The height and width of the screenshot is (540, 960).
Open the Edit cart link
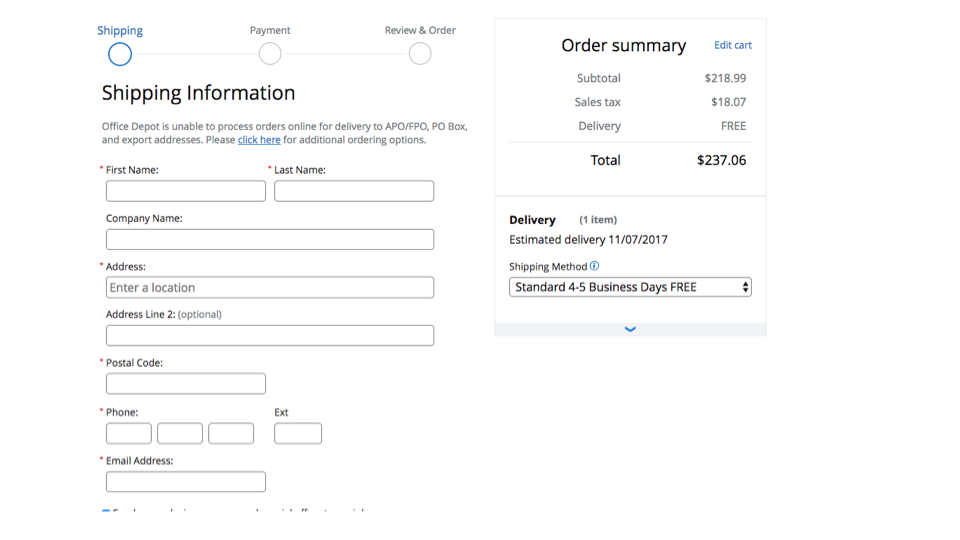732,45
